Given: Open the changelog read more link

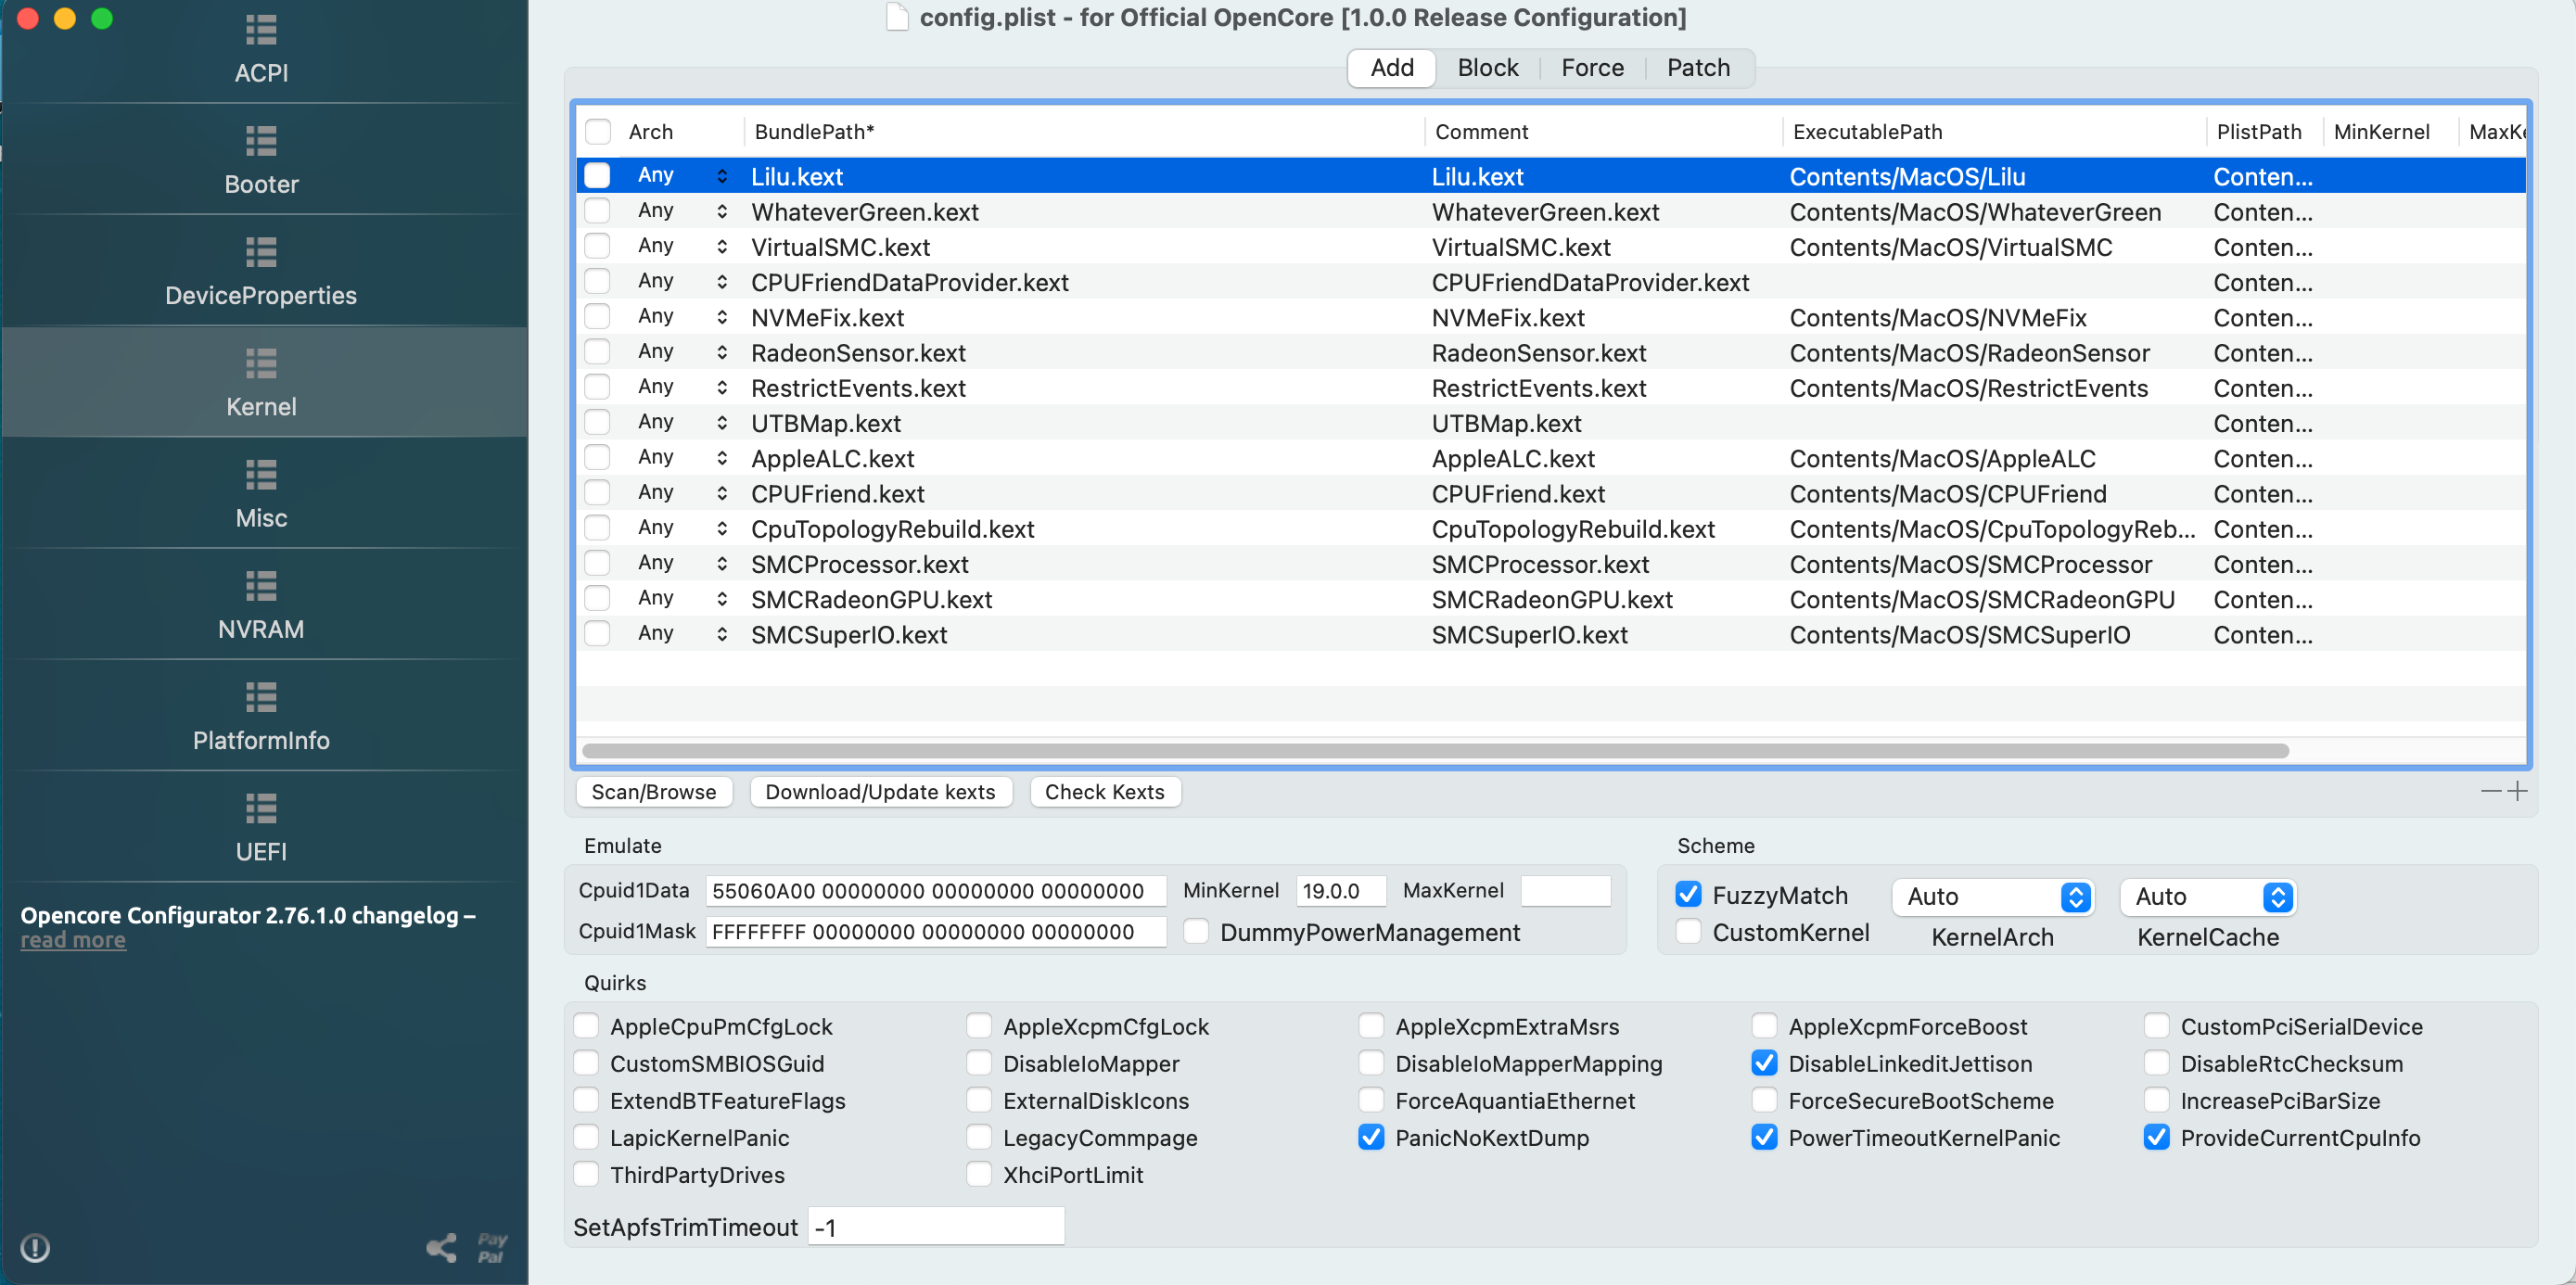Looking at the screenshot, I should tap(73, 940).
